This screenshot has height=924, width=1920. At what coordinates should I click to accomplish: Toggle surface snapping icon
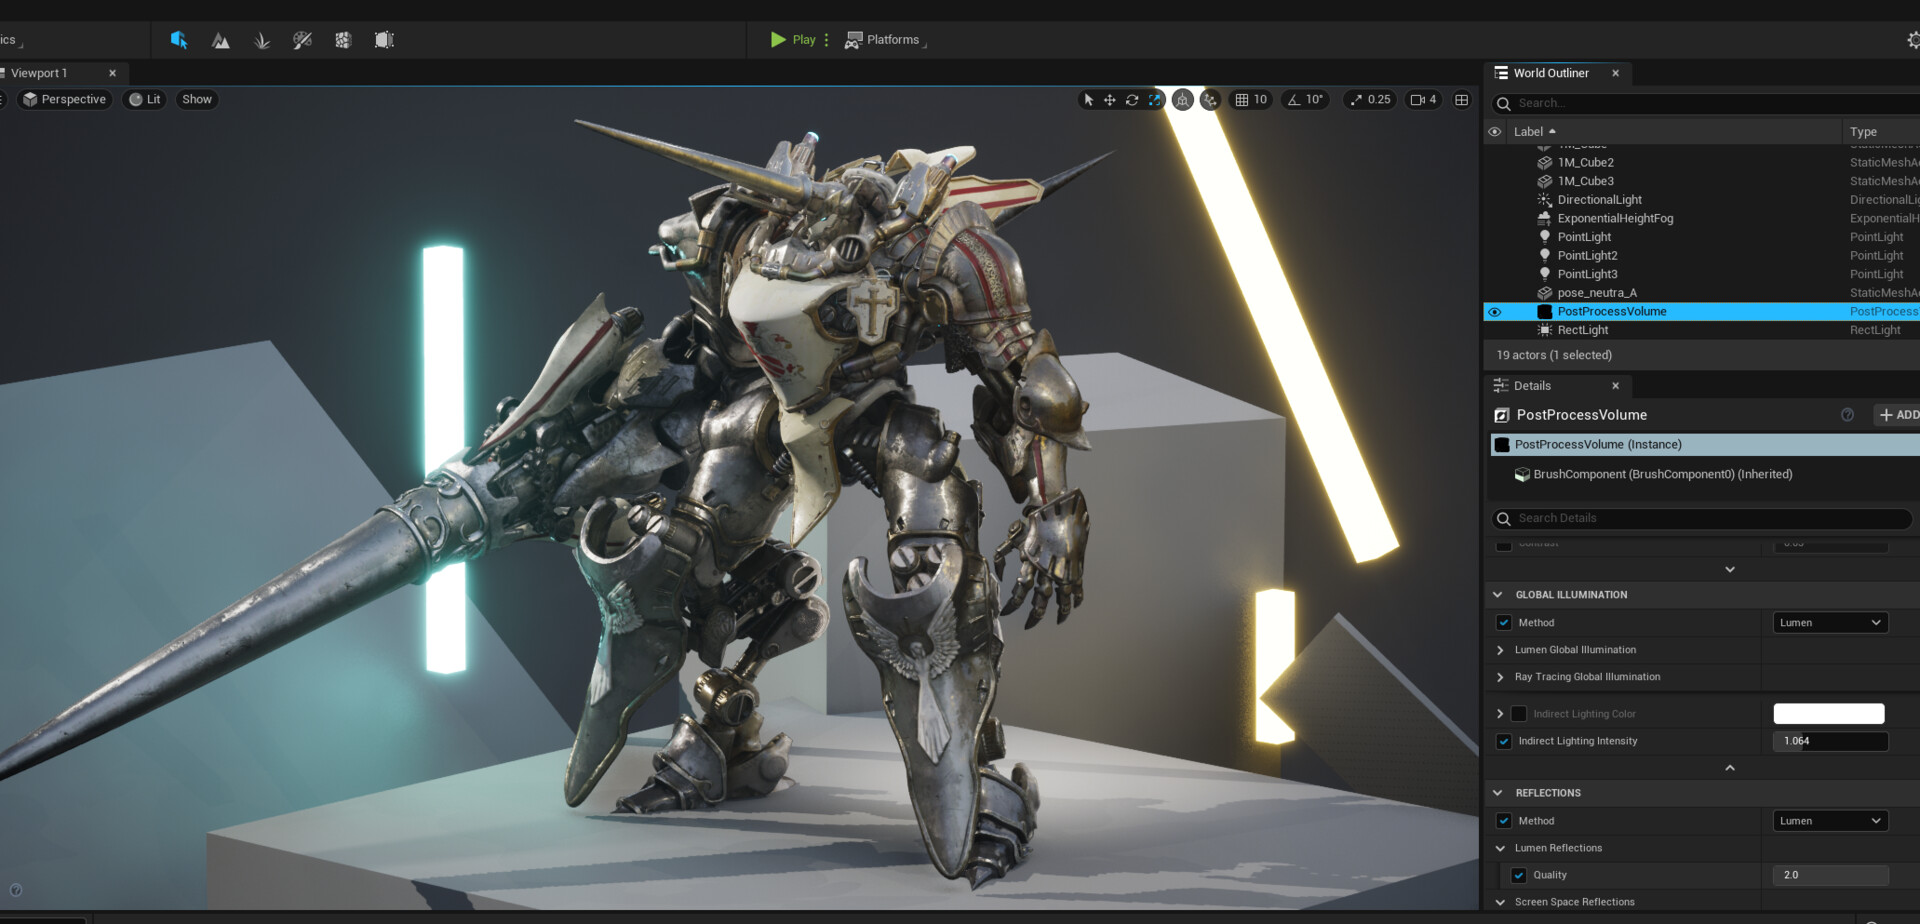pos(1210,100)
